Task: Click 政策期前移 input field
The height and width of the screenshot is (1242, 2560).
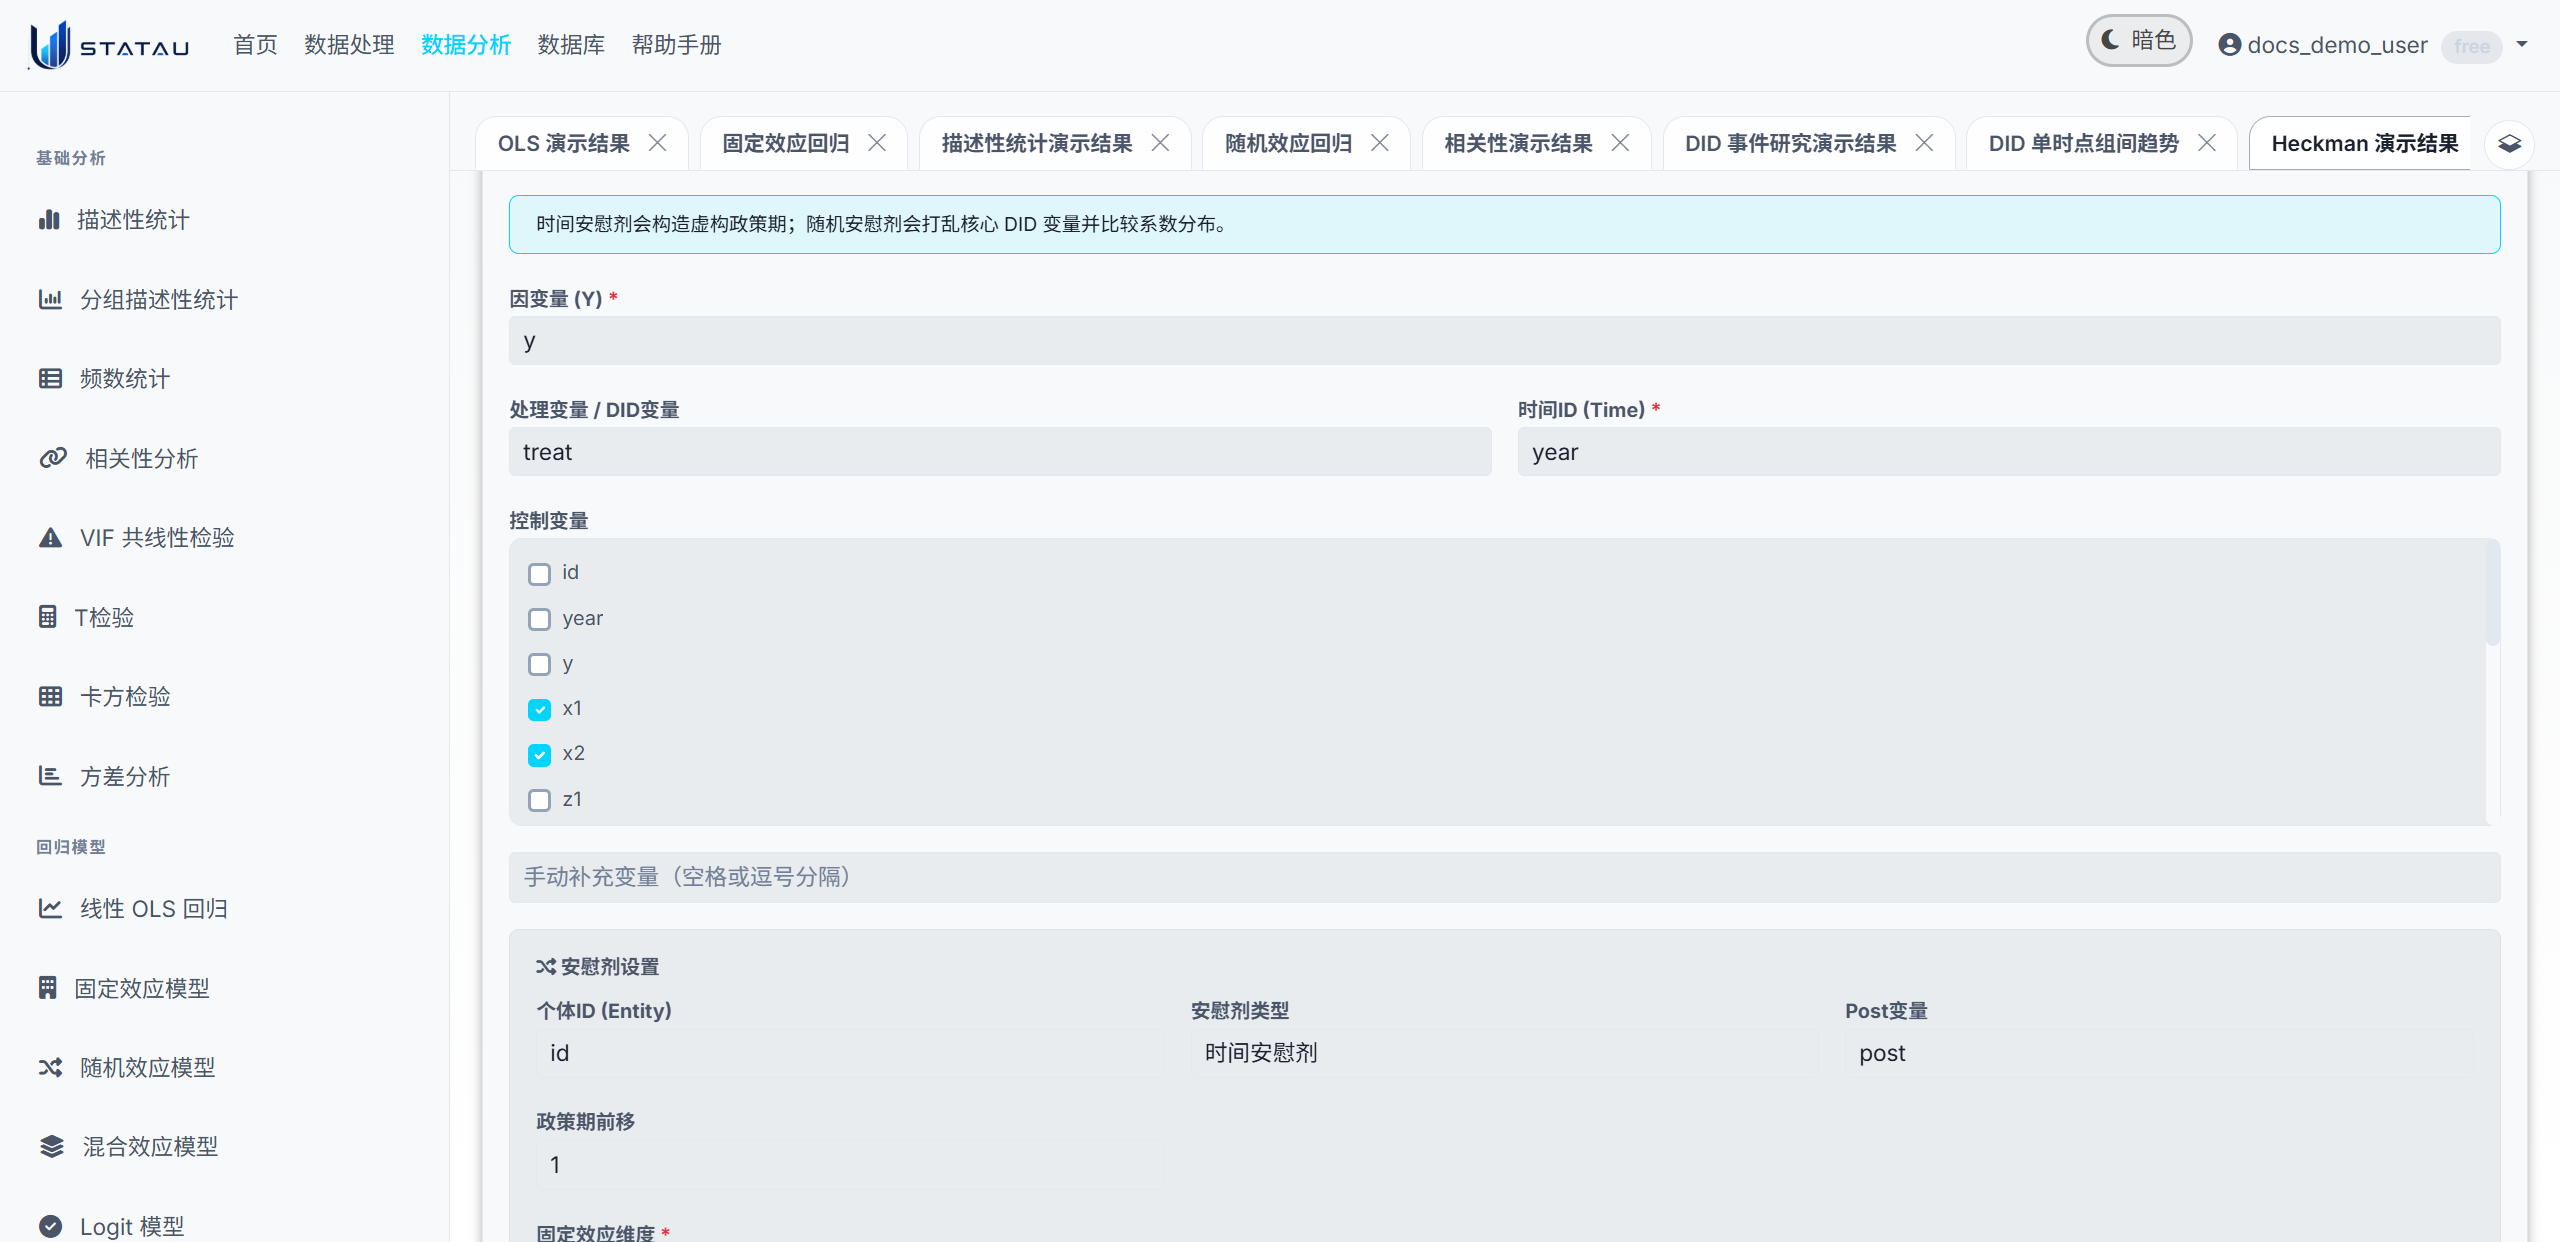Action: pos(850,1164)
